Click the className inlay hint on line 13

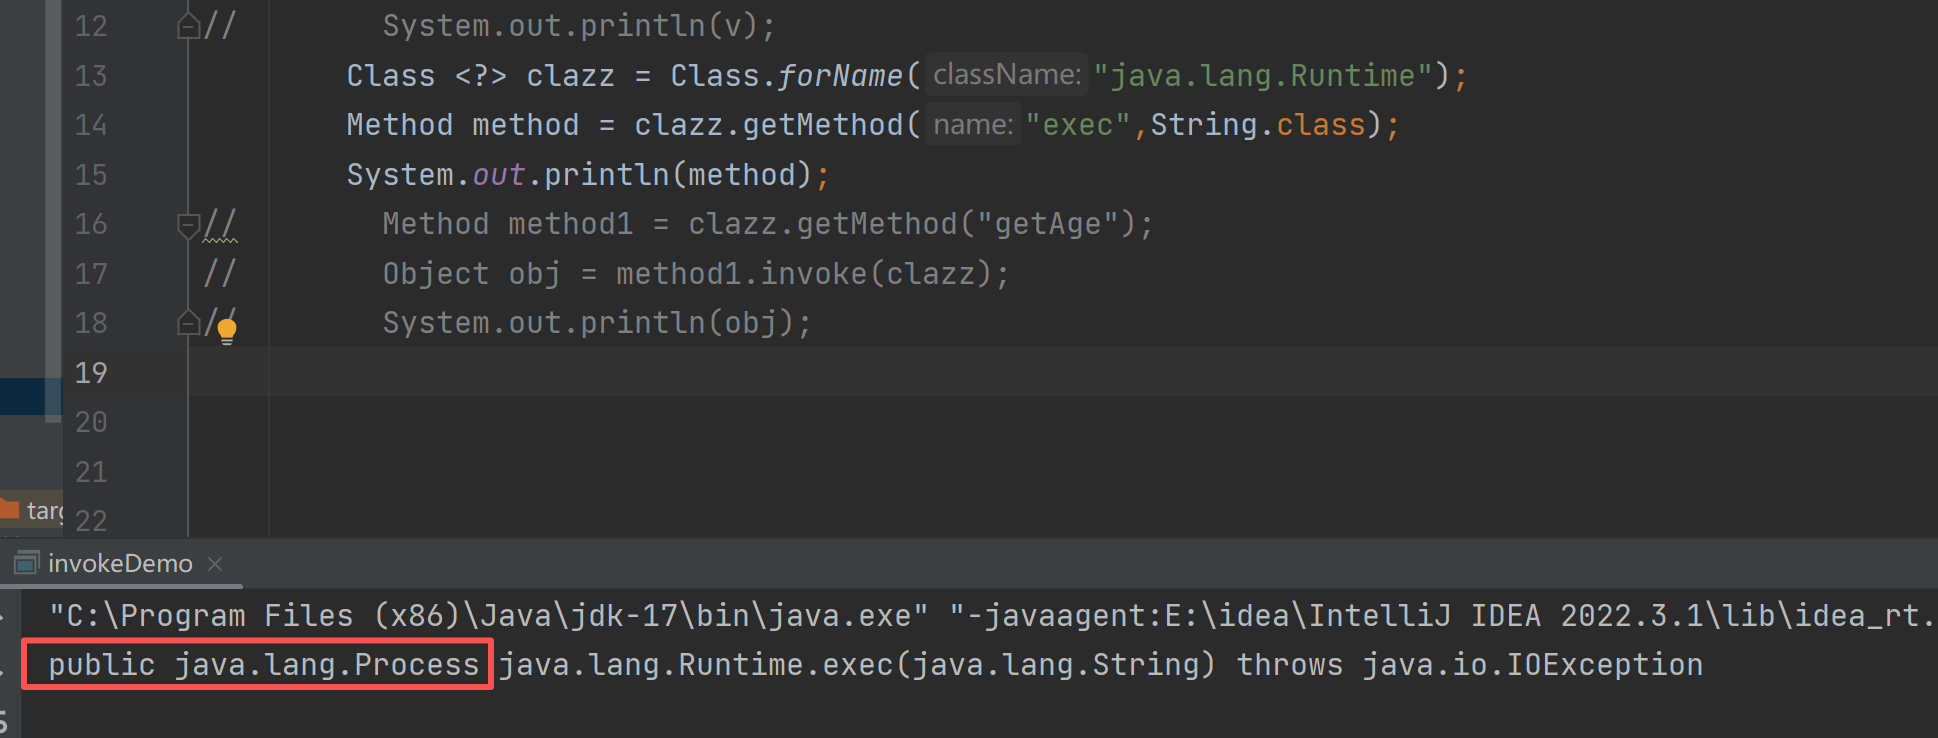pos(1006,75)
